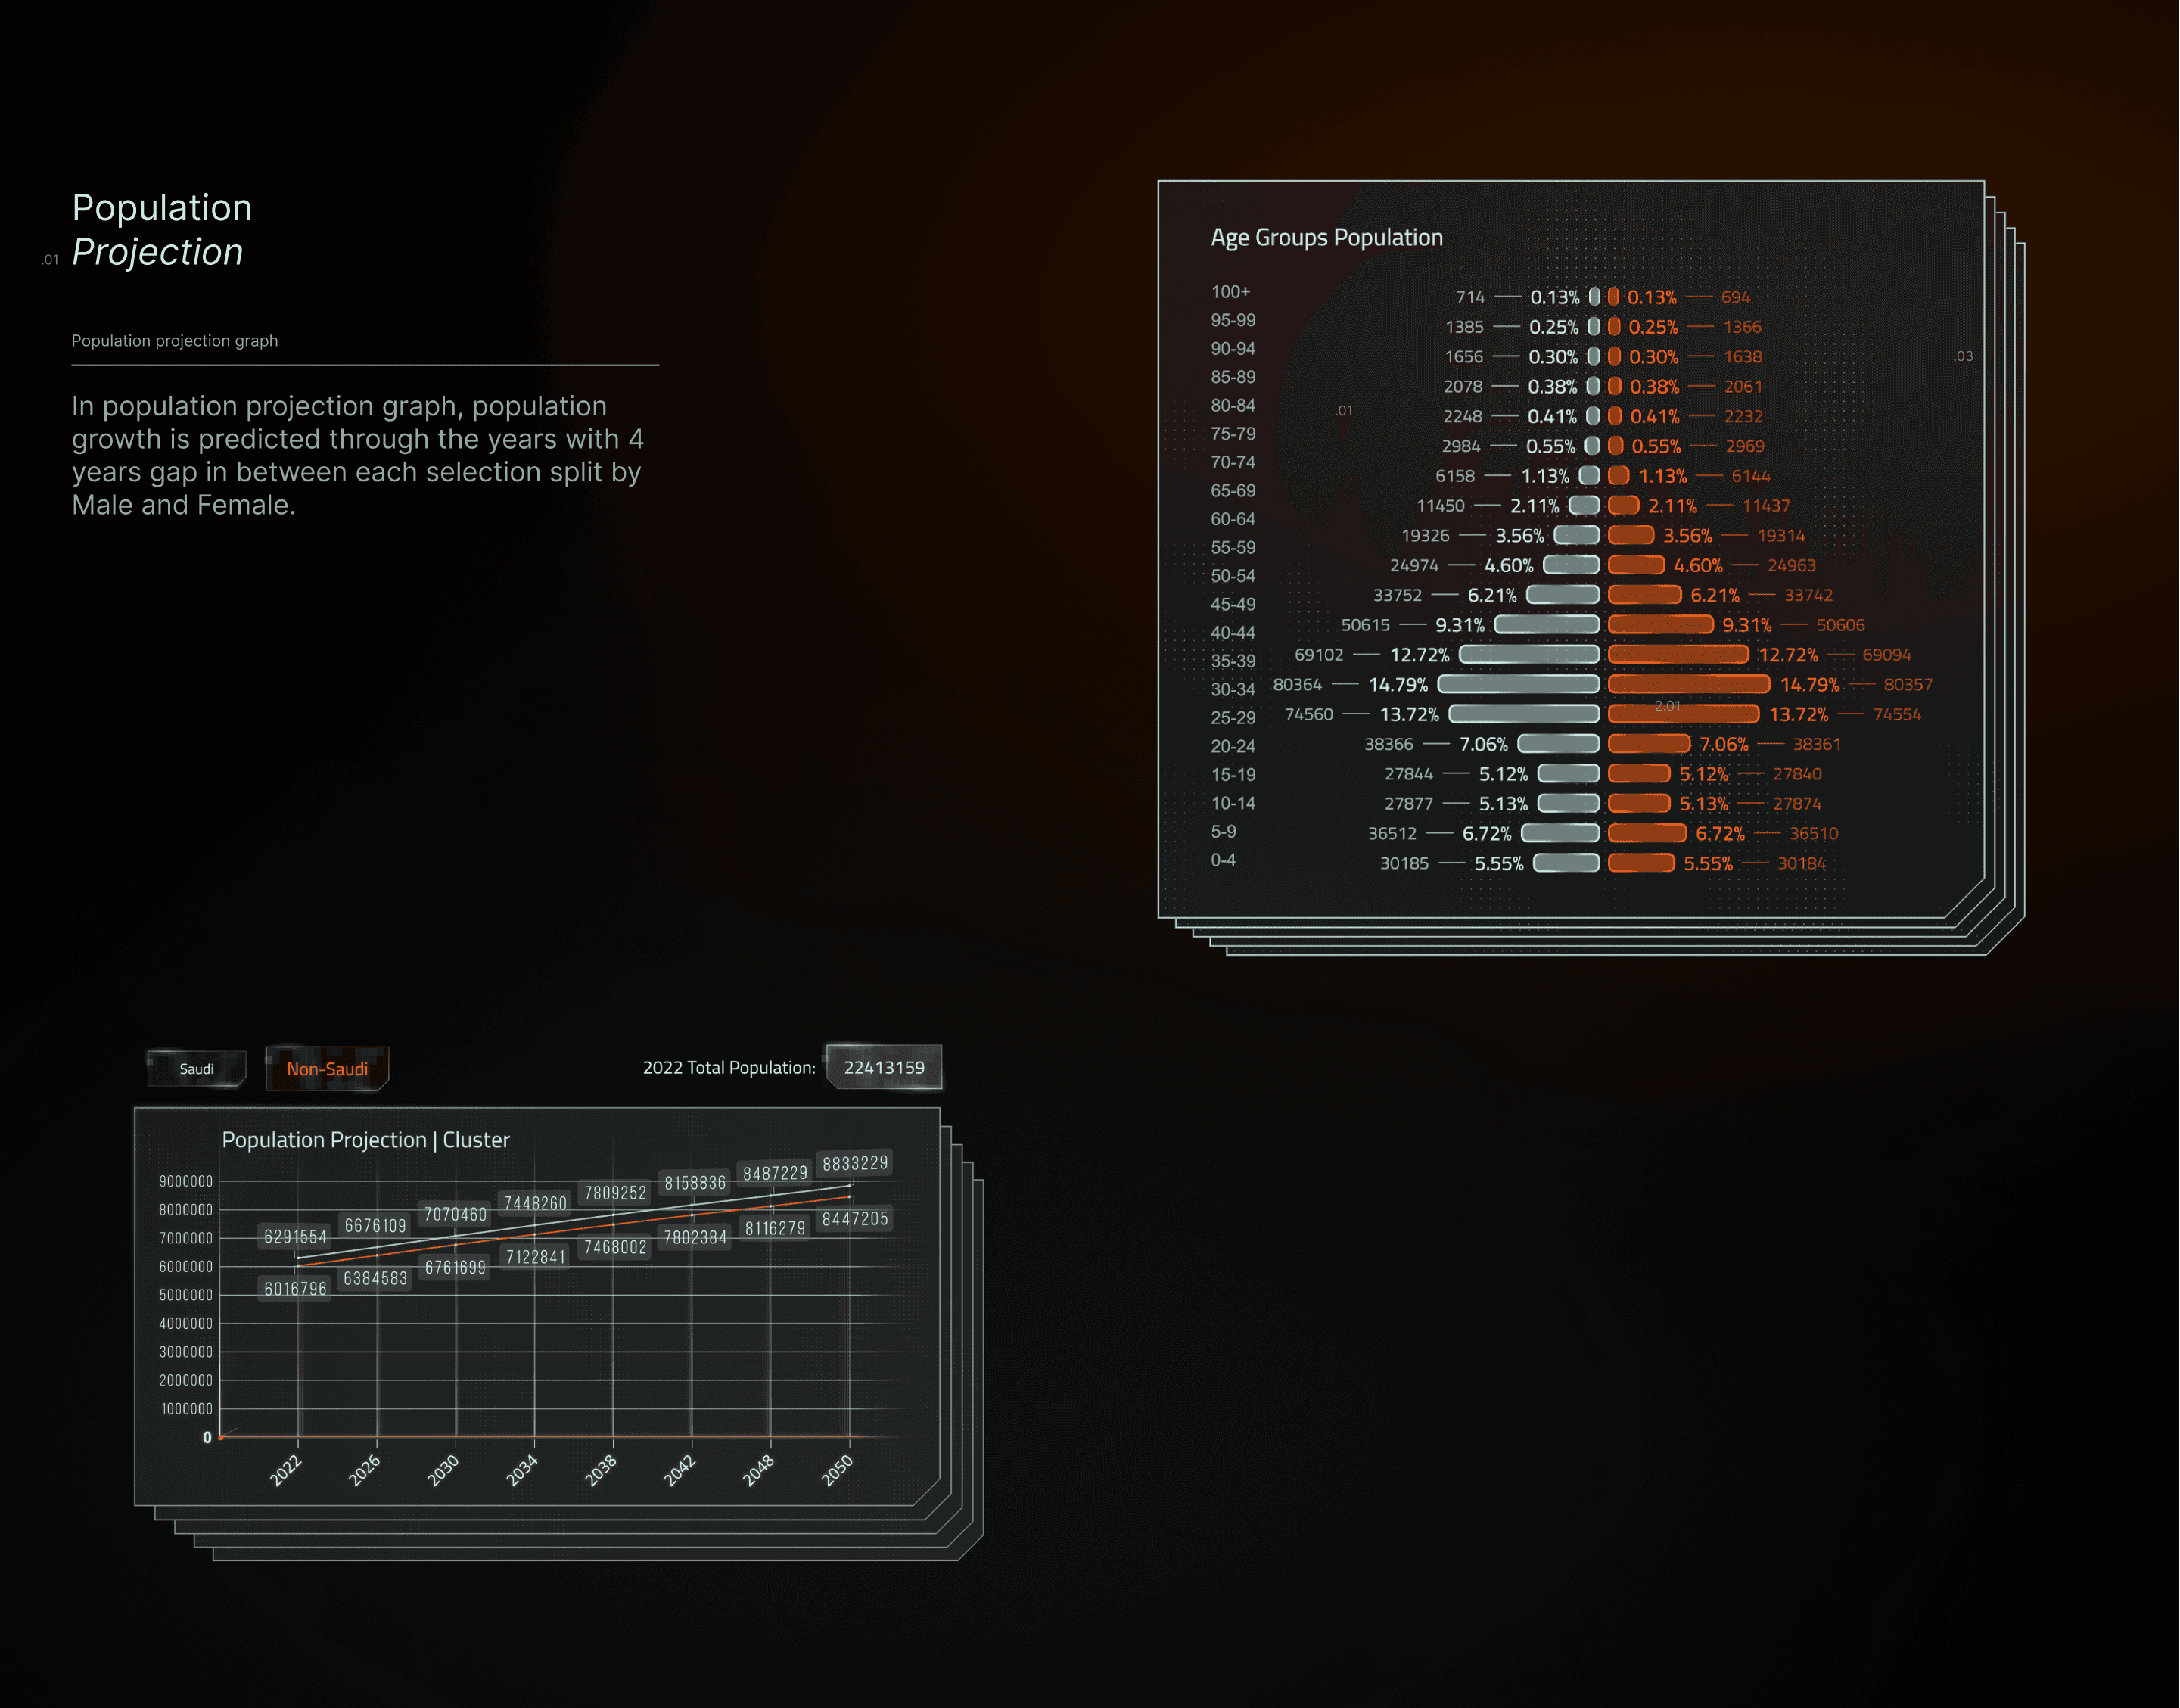Click the orange 30-34 age group bar
The width and height of the screenshot is (2180, 1708).
[x=1688, y=684]
